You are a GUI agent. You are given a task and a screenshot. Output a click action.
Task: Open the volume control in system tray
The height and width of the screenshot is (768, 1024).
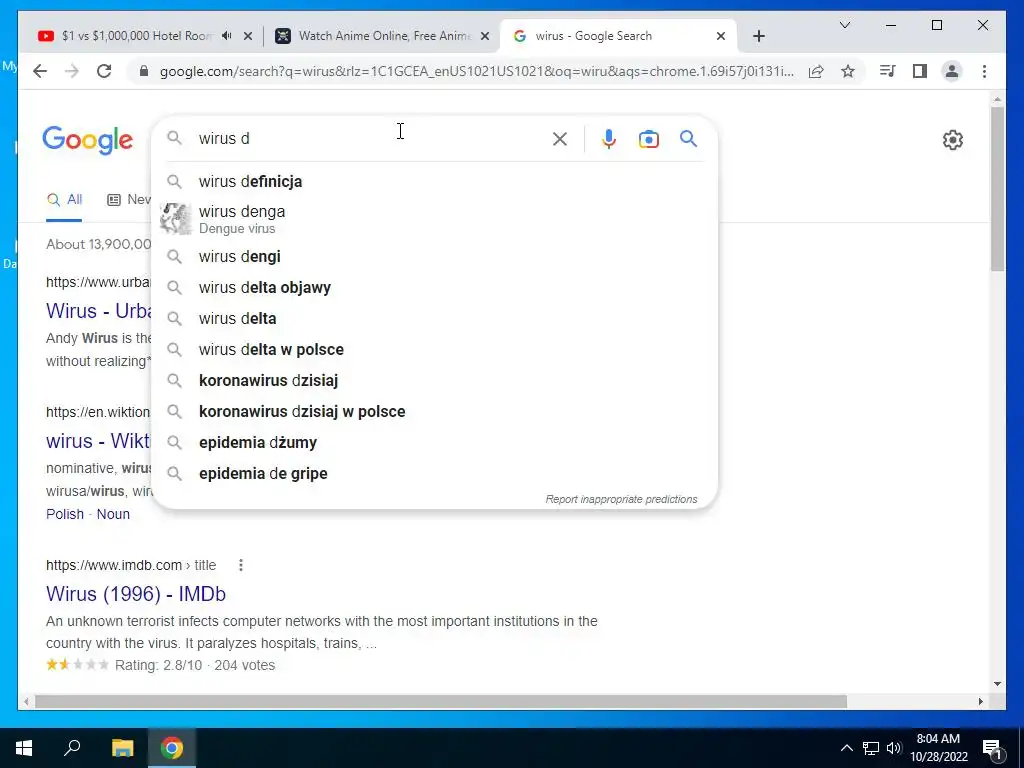point(894,748)
